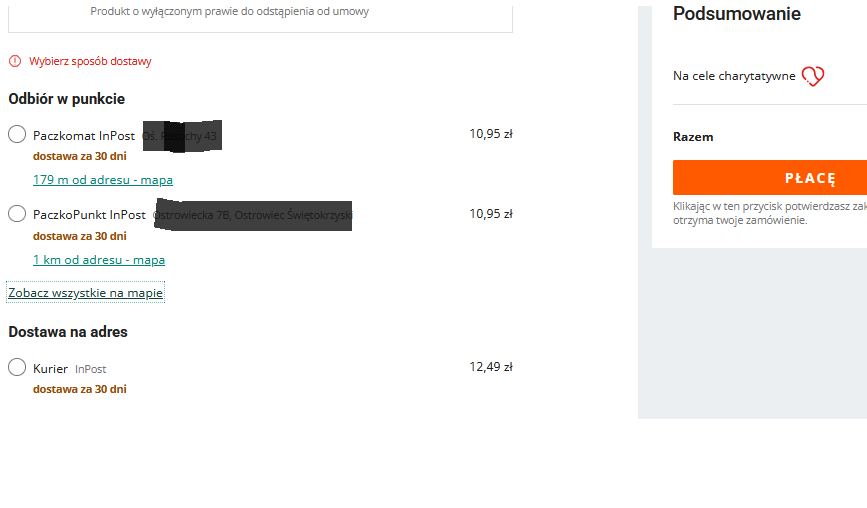The width and height of the screenshot is (867, 508).
Task: Click the "Podsumowanie" summary heading
Action: [x=736, y=14]
